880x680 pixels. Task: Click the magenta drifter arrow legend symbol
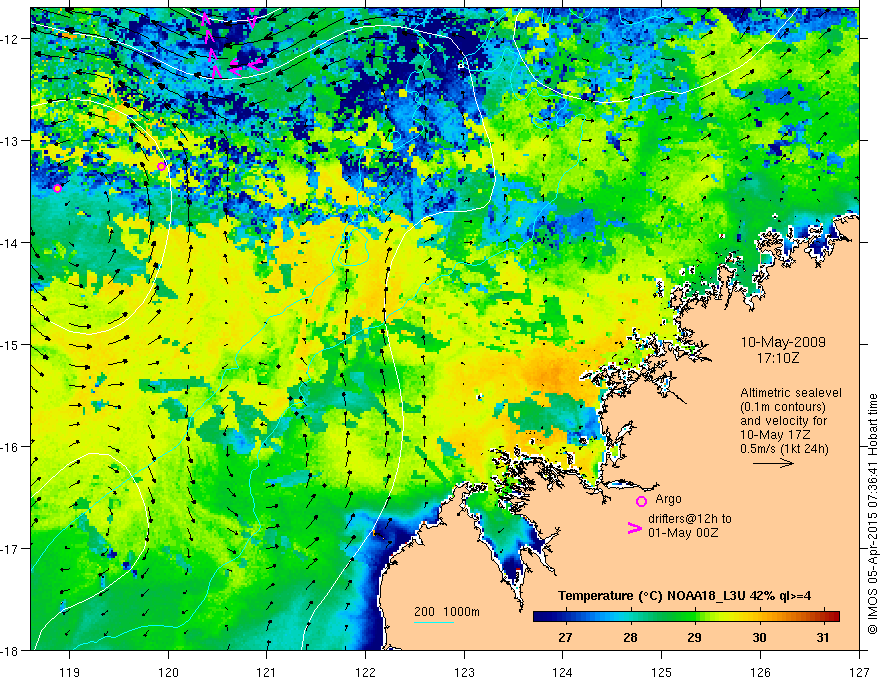[x=634, y=528]
